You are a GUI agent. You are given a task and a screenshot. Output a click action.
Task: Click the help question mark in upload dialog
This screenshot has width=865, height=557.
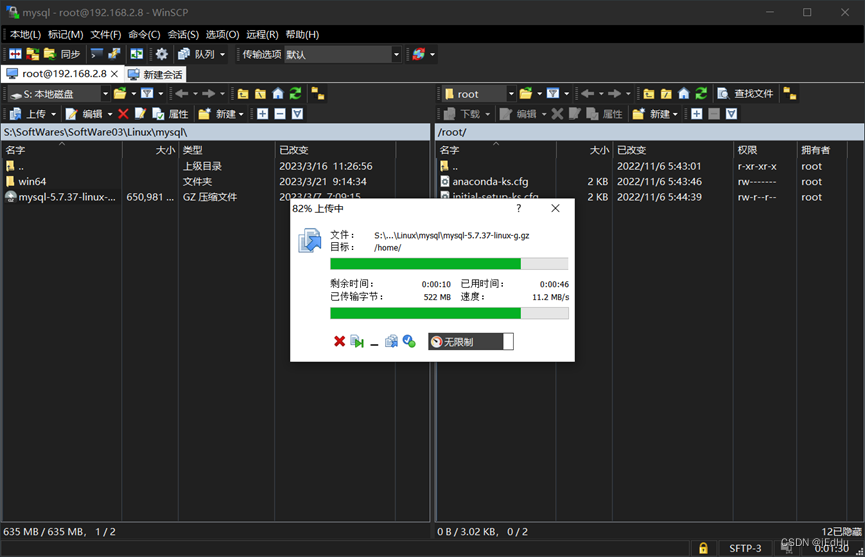[x=519, y=208]
